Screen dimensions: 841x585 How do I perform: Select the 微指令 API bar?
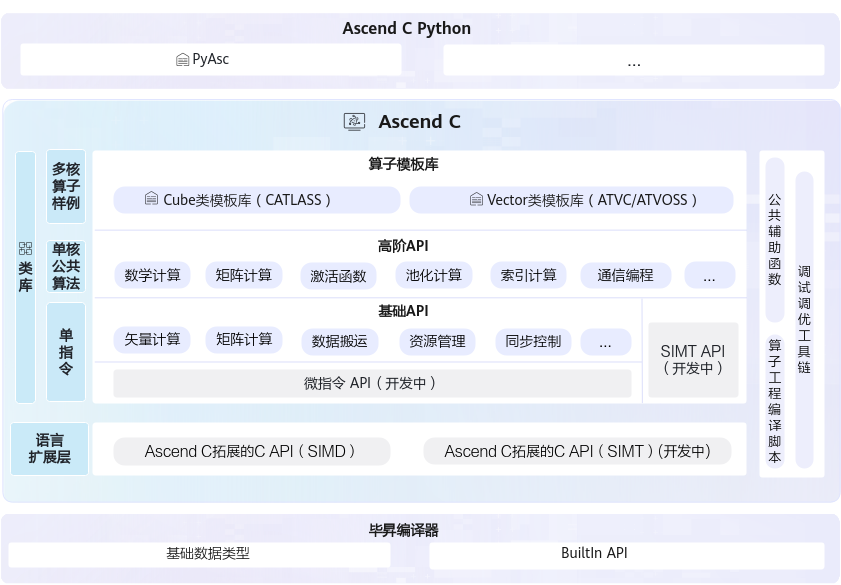click(372, 383)
